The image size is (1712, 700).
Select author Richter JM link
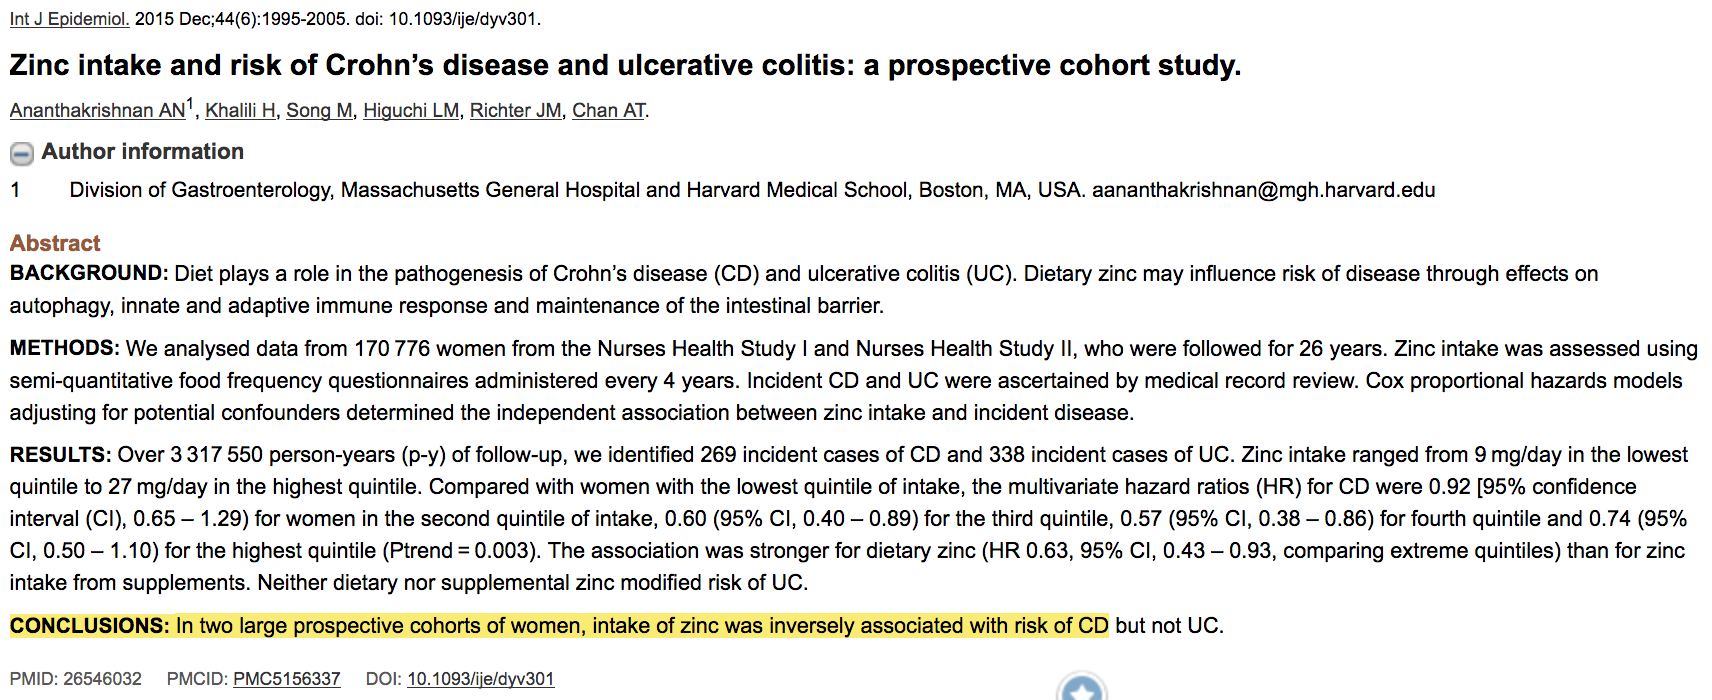coord(515,111)
